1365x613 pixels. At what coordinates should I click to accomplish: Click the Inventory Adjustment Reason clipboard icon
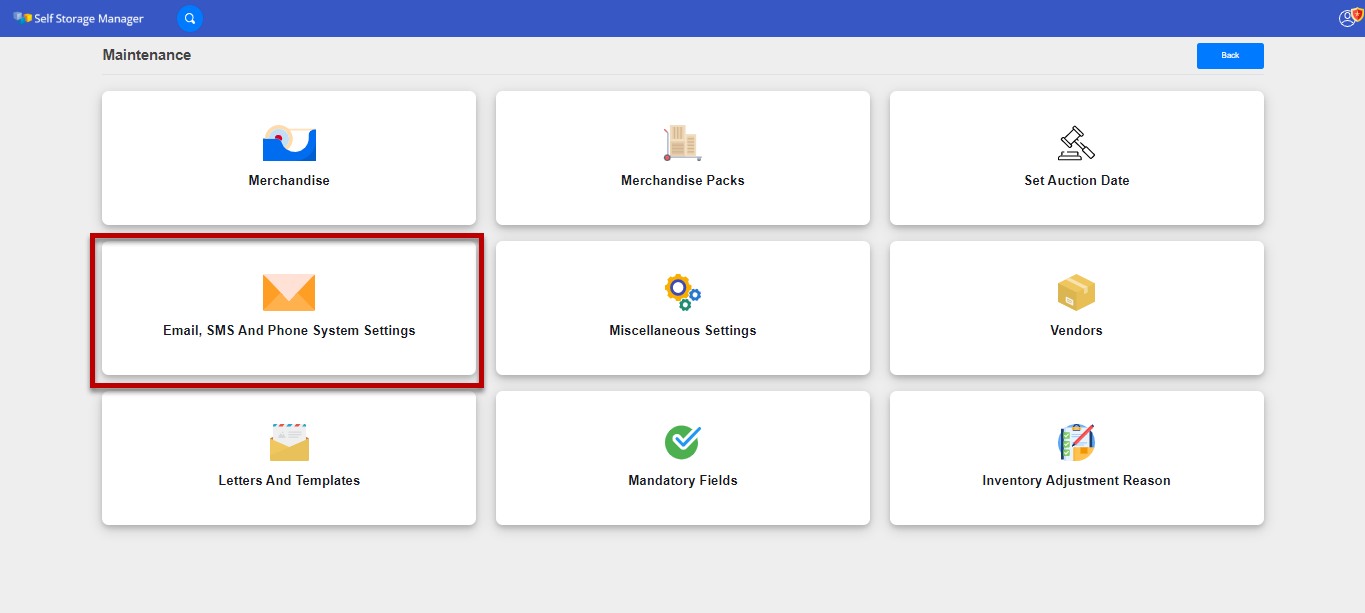tap(1076, 442)
